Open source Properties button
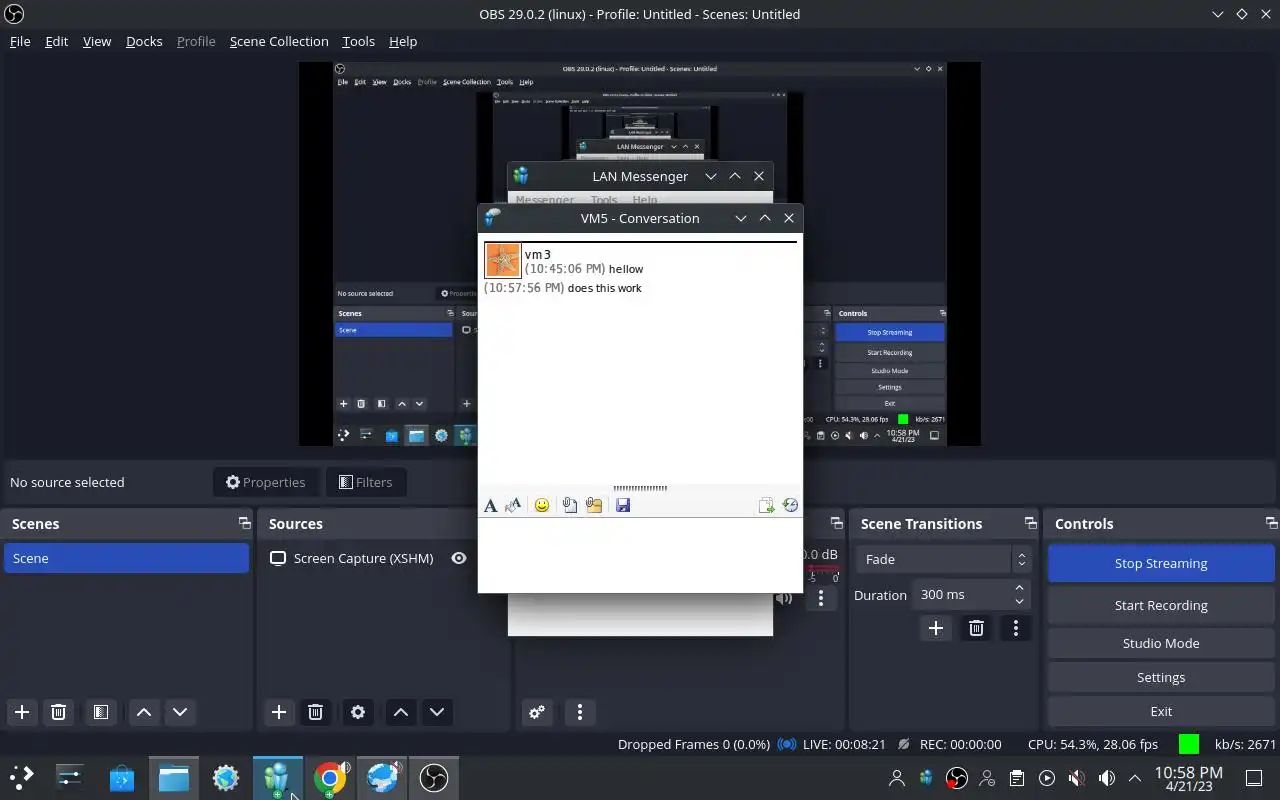The image size is (1280, 800). [266, 482]
